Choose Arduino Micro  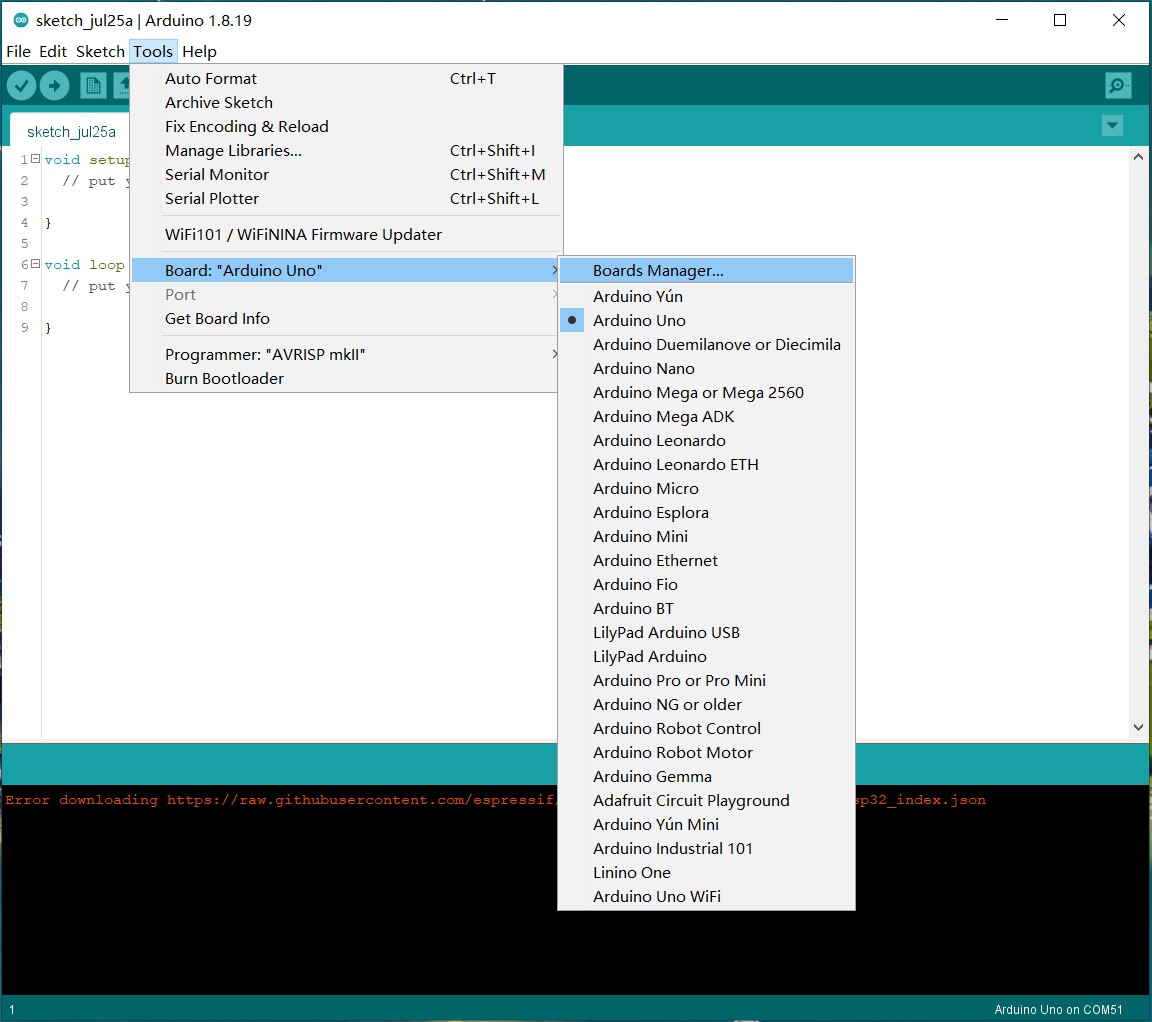pyautogui.click(x=706, y=489)
